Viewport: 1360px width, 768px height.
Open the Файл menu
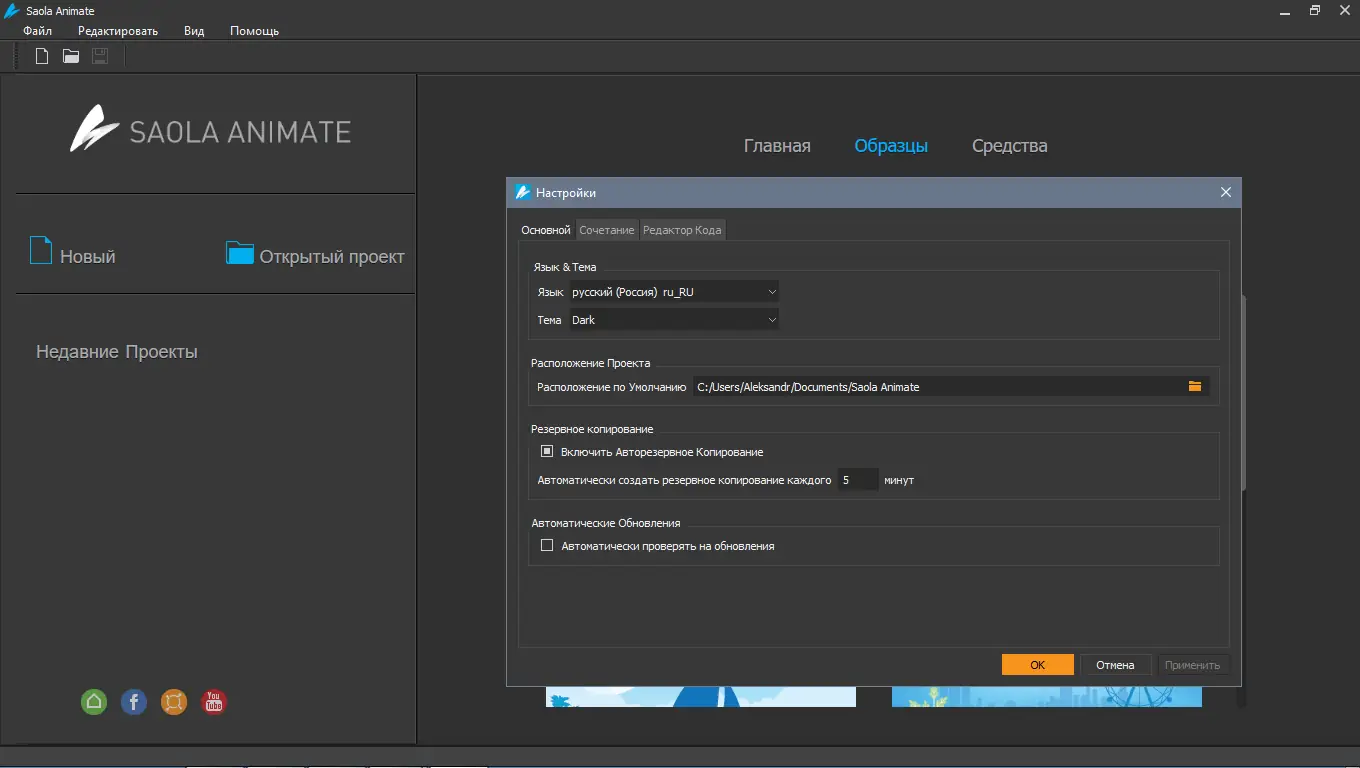(x=38, y=31)
